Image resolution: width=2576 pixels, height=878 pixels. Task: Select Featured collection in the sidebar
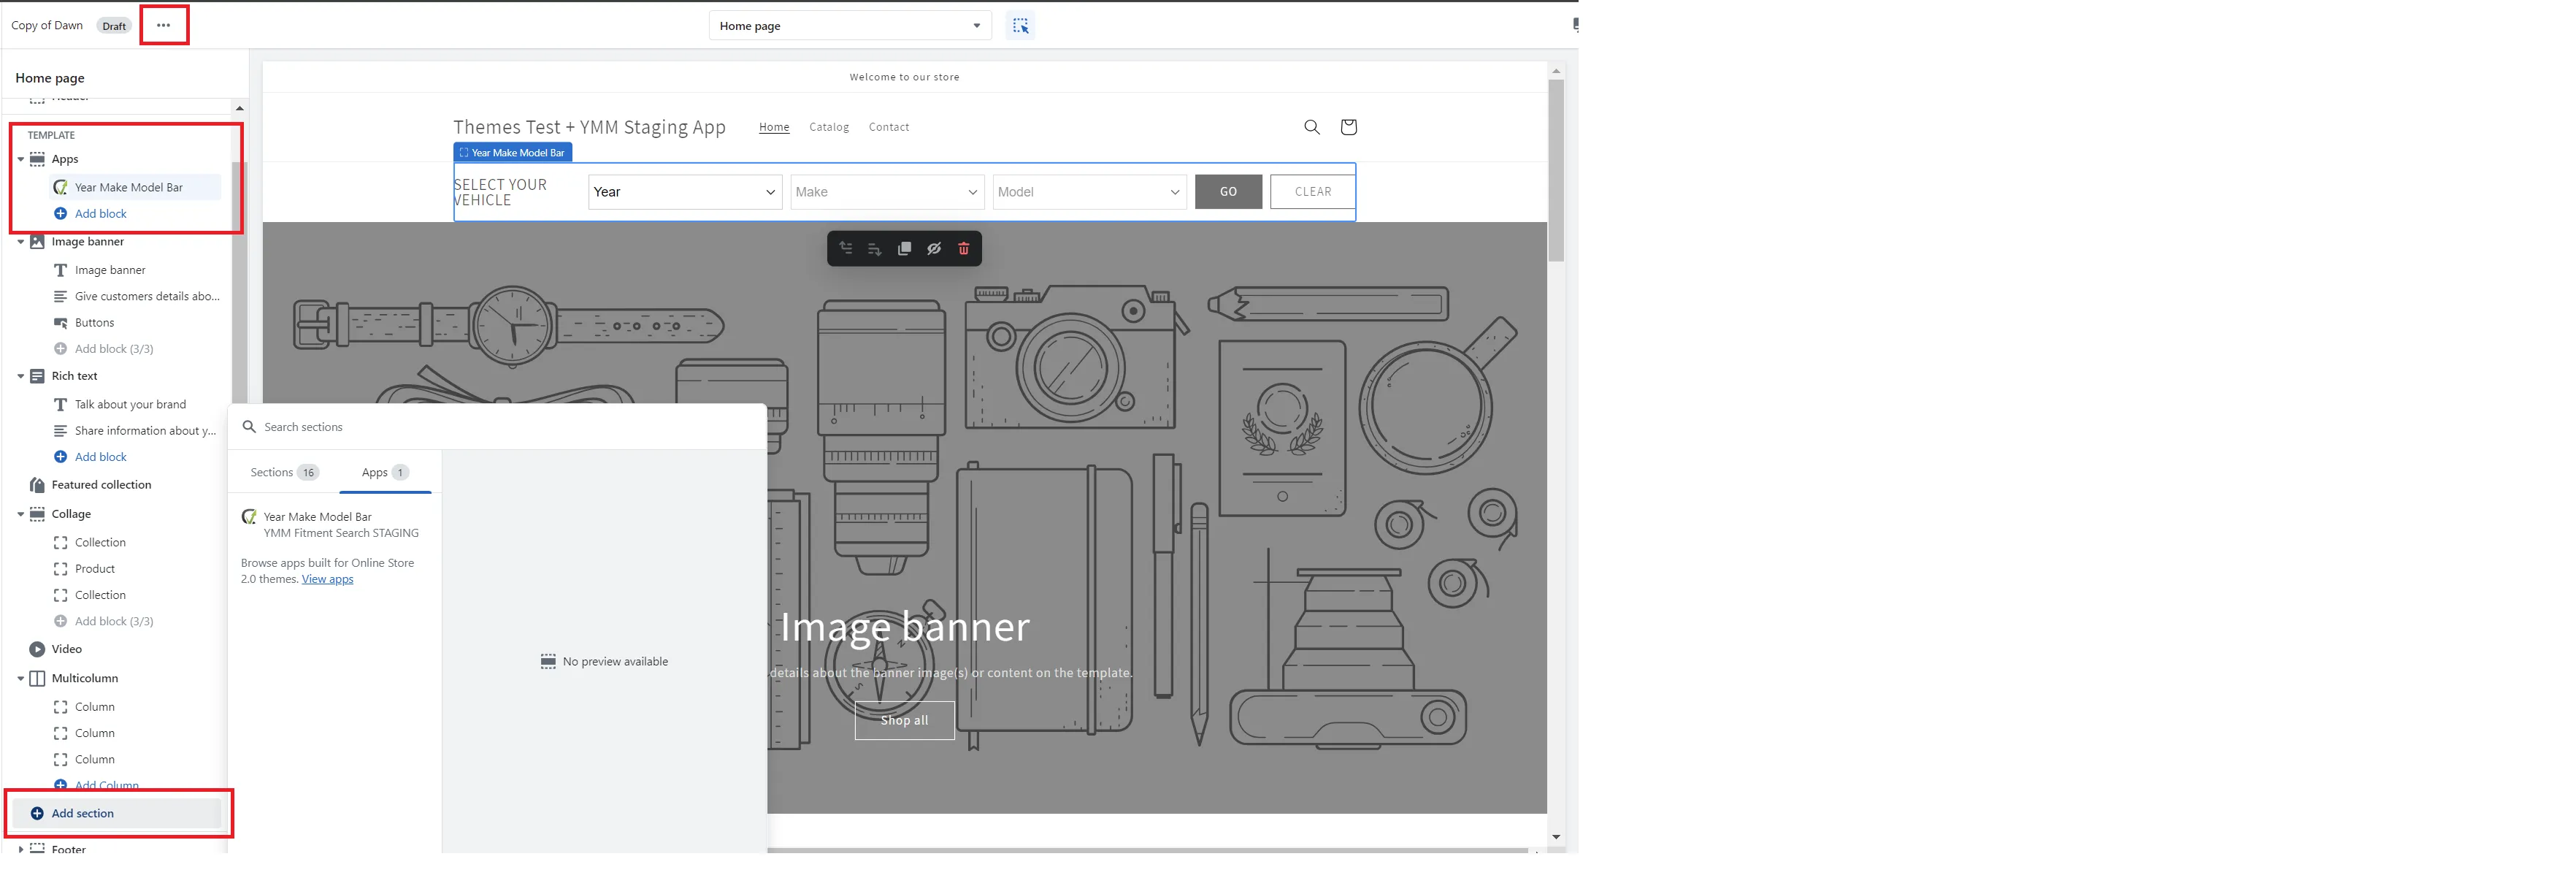[x=101, y=485]
